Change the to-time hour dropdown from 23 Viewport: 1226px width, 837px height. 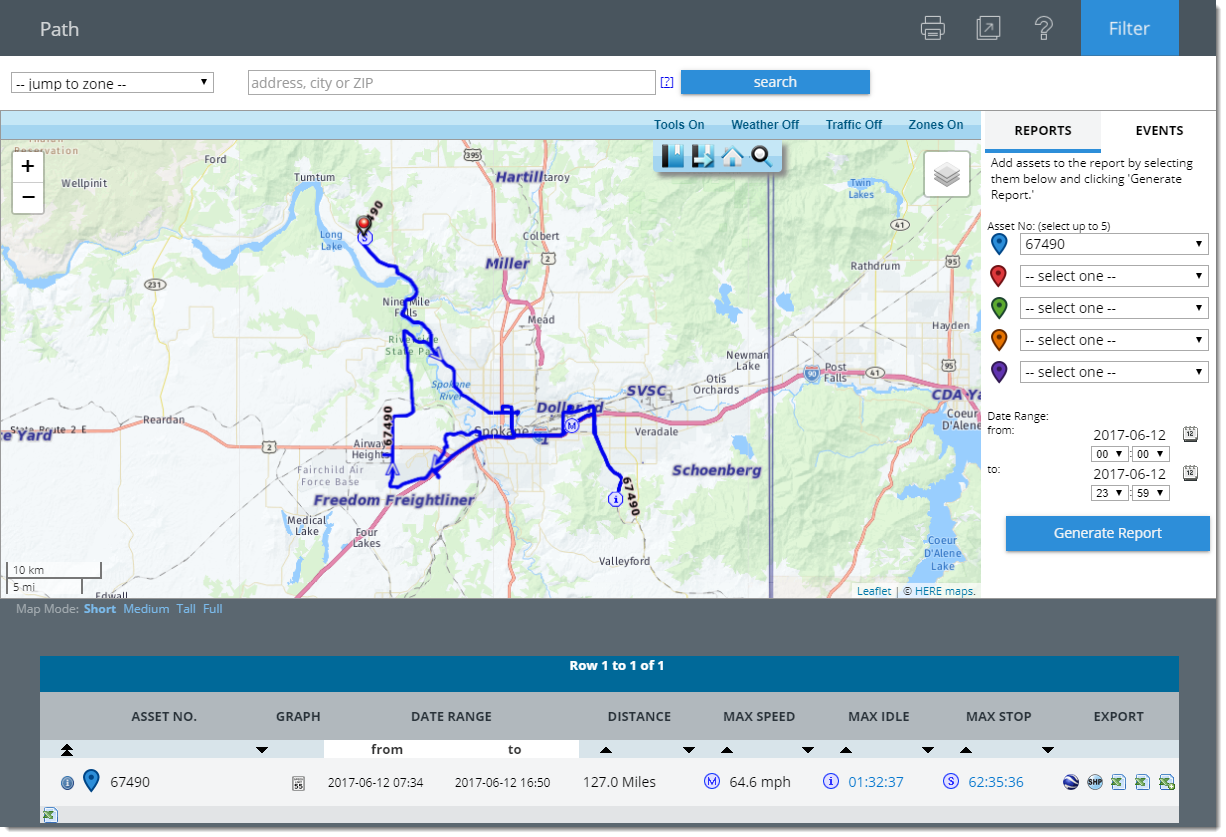1108,492
